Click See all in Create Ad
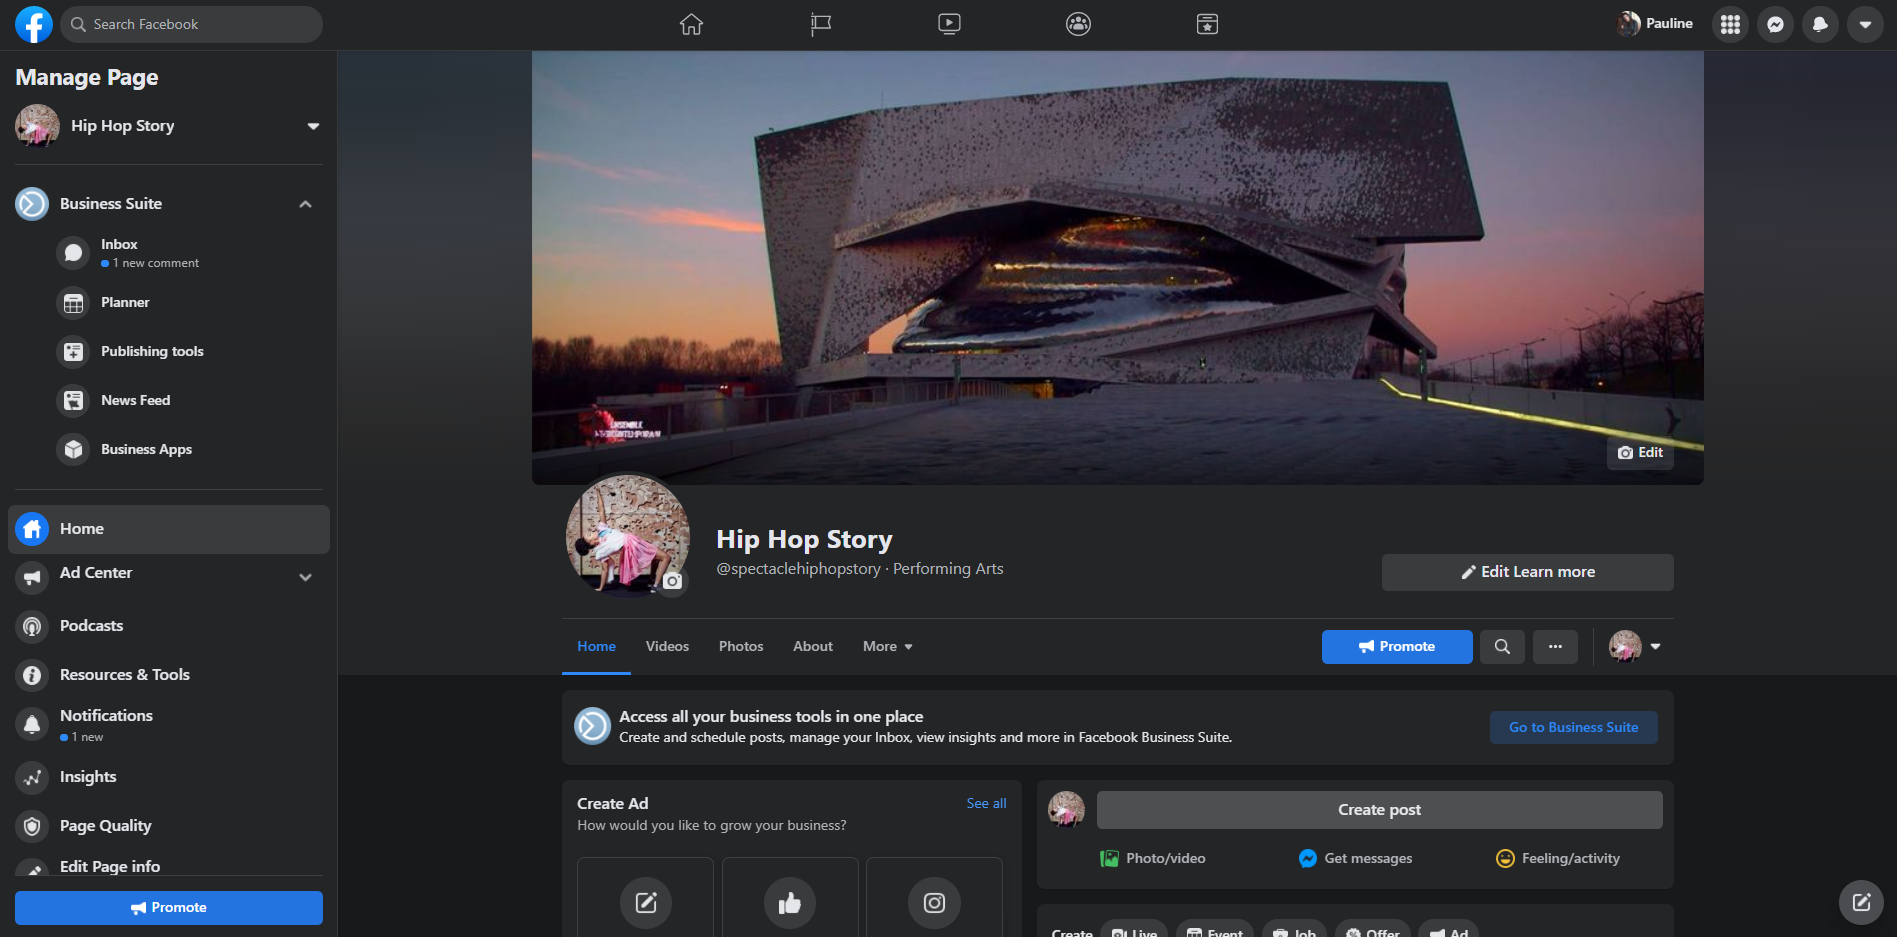 point(986,803)
